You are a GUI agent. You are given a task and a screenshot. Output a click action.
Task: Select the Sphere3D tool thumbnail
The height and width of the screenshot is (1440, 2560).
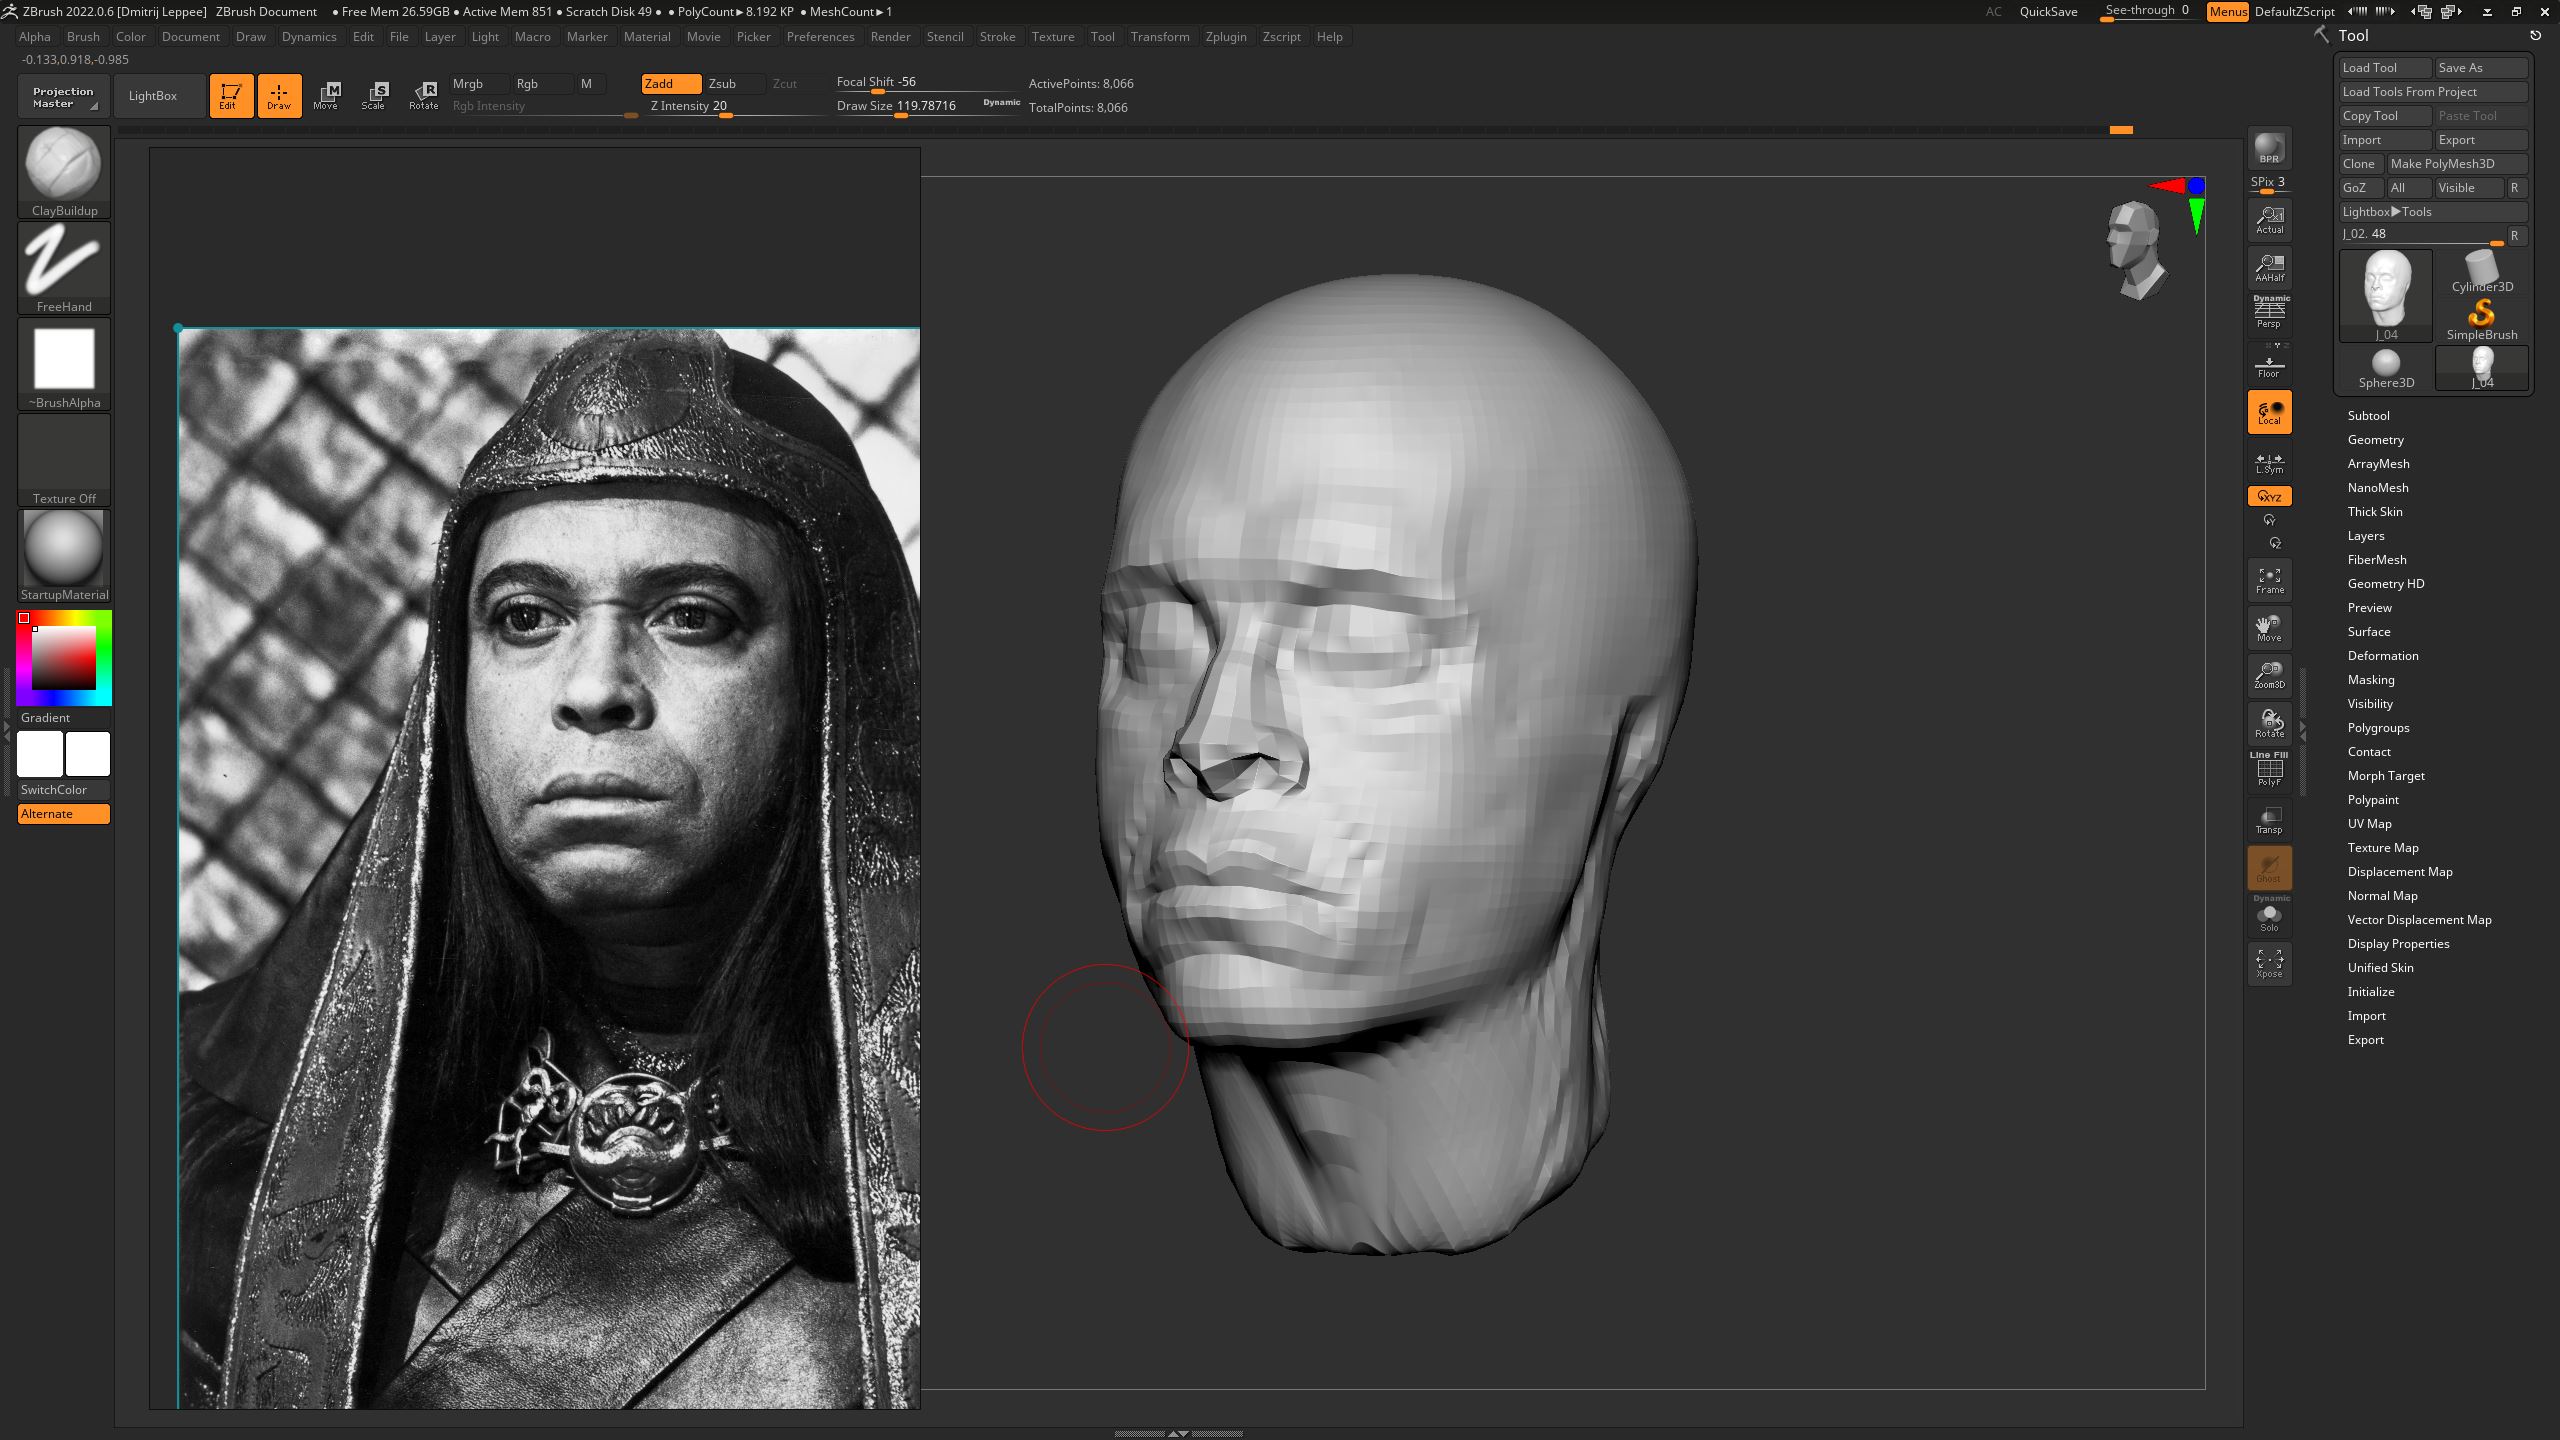[x=2385, y=367]
